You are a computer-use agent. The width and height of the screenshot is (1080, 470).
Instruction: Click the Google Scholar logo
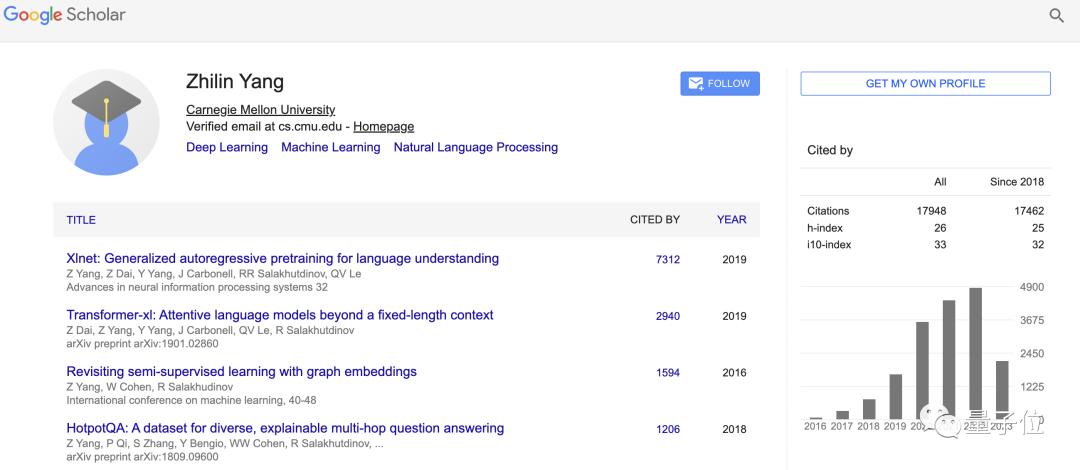pyautogui.click(x=64, y=16)
